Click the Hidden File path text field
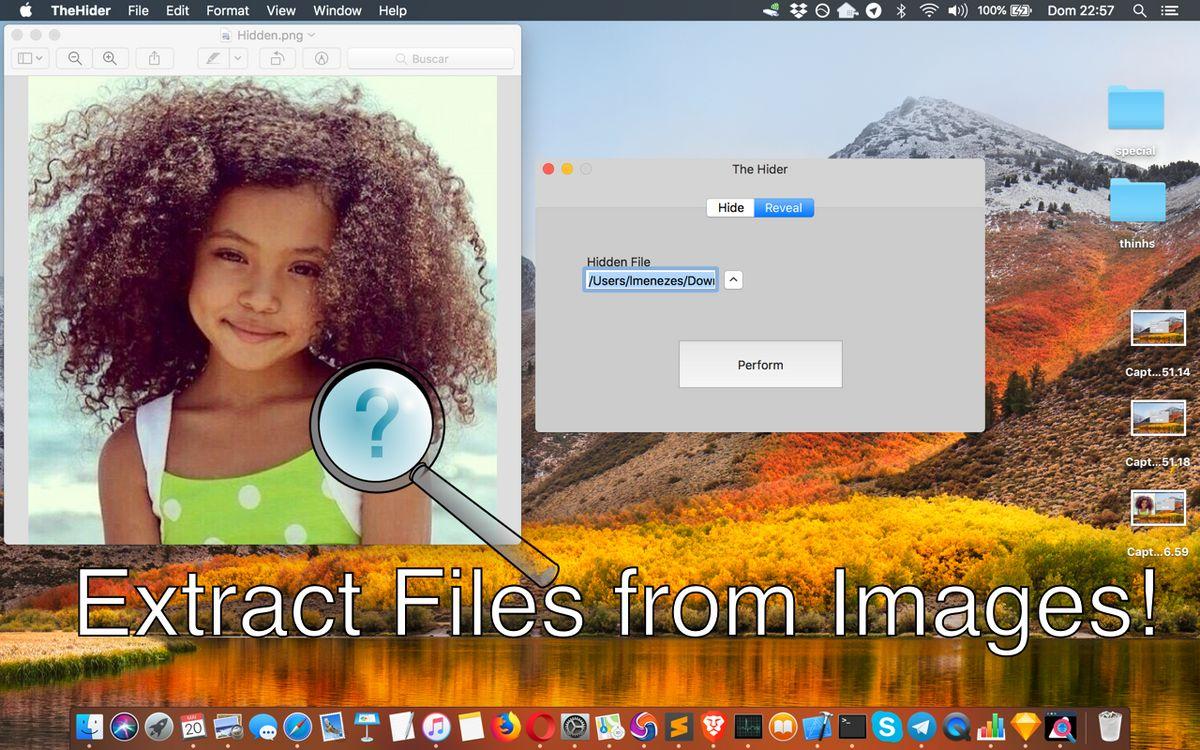This screenshot has height=750, width=1200. 651,281
